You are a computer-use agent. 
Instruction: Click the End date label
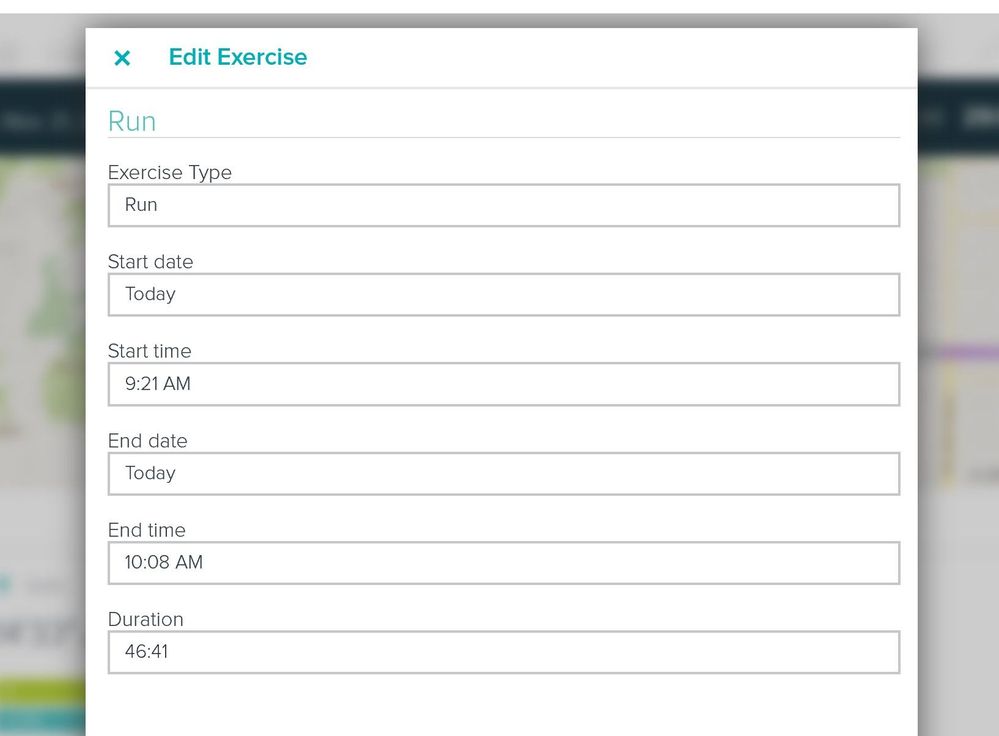[x=148, y=441]
